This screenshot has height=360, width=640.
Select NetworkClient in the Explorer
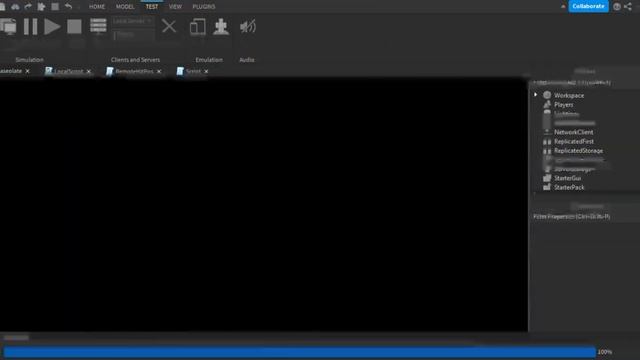pyautogui.click(x=573, y=132)
